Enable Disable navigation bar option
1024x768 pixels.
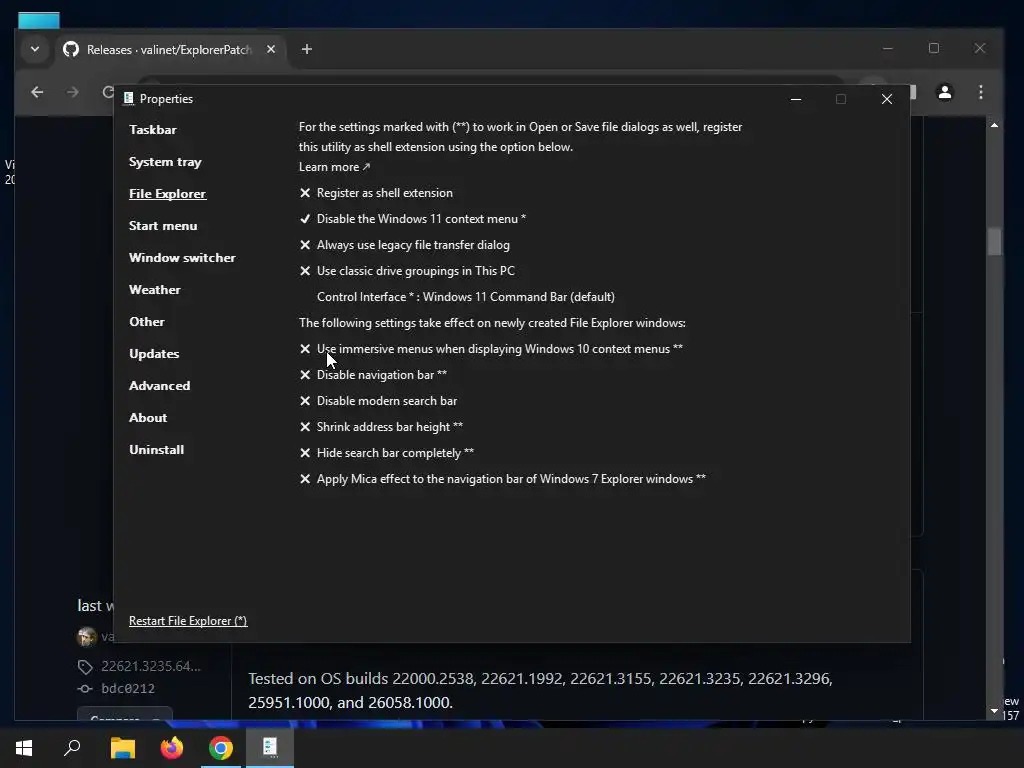[373, 375]
